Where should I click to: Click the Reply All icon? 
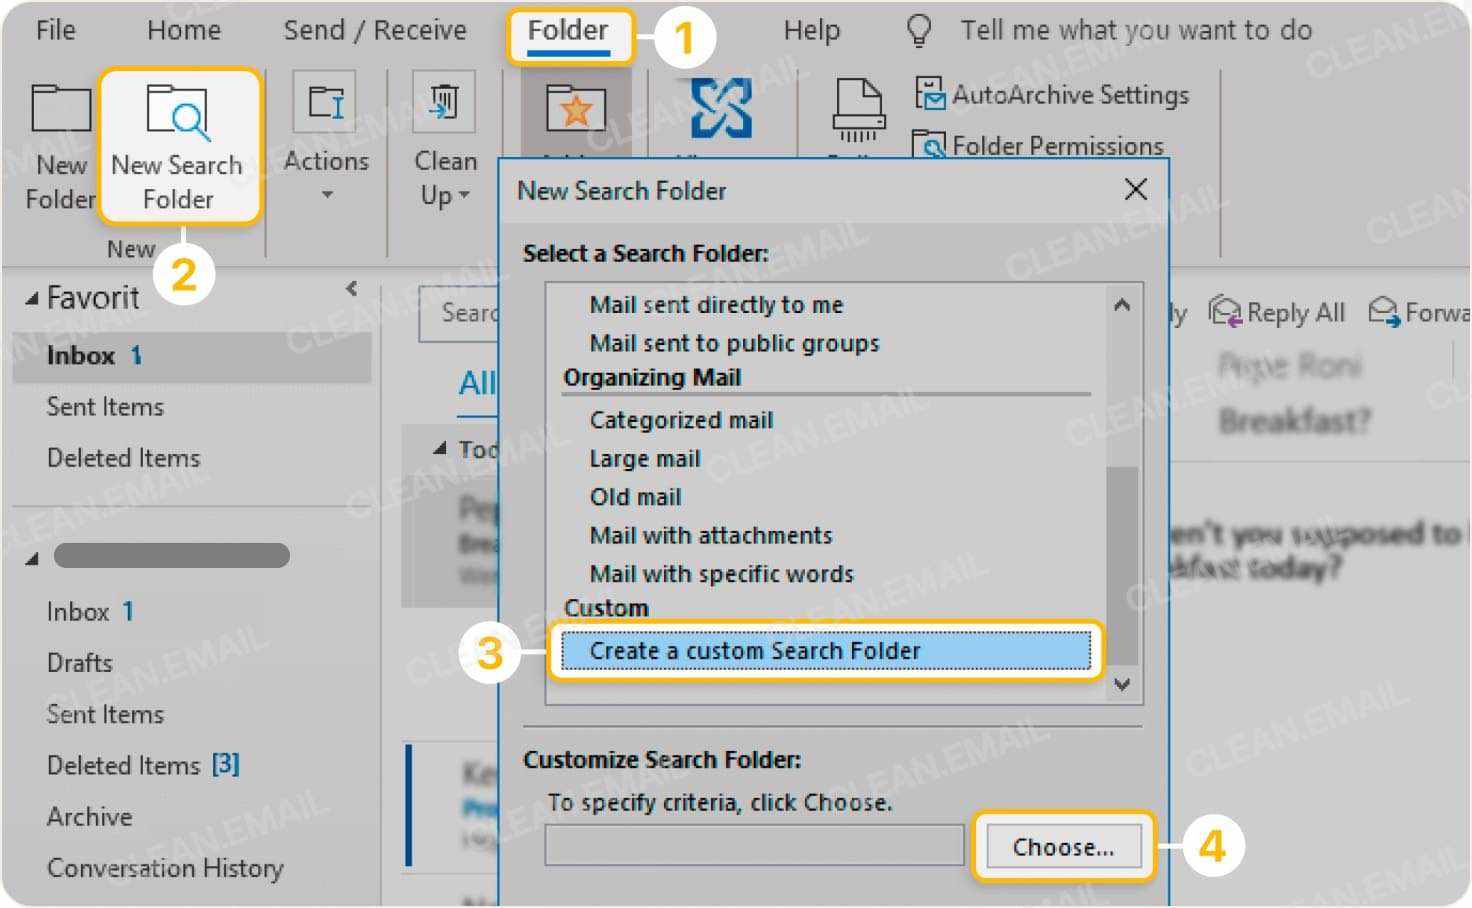pos(1224,311)
